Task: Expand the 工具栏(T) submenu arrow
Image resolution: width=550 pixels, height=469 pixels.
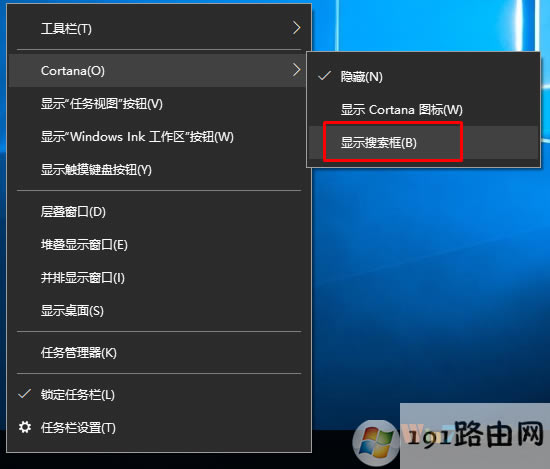Action: pyautogui.click(x=296, y=28)
